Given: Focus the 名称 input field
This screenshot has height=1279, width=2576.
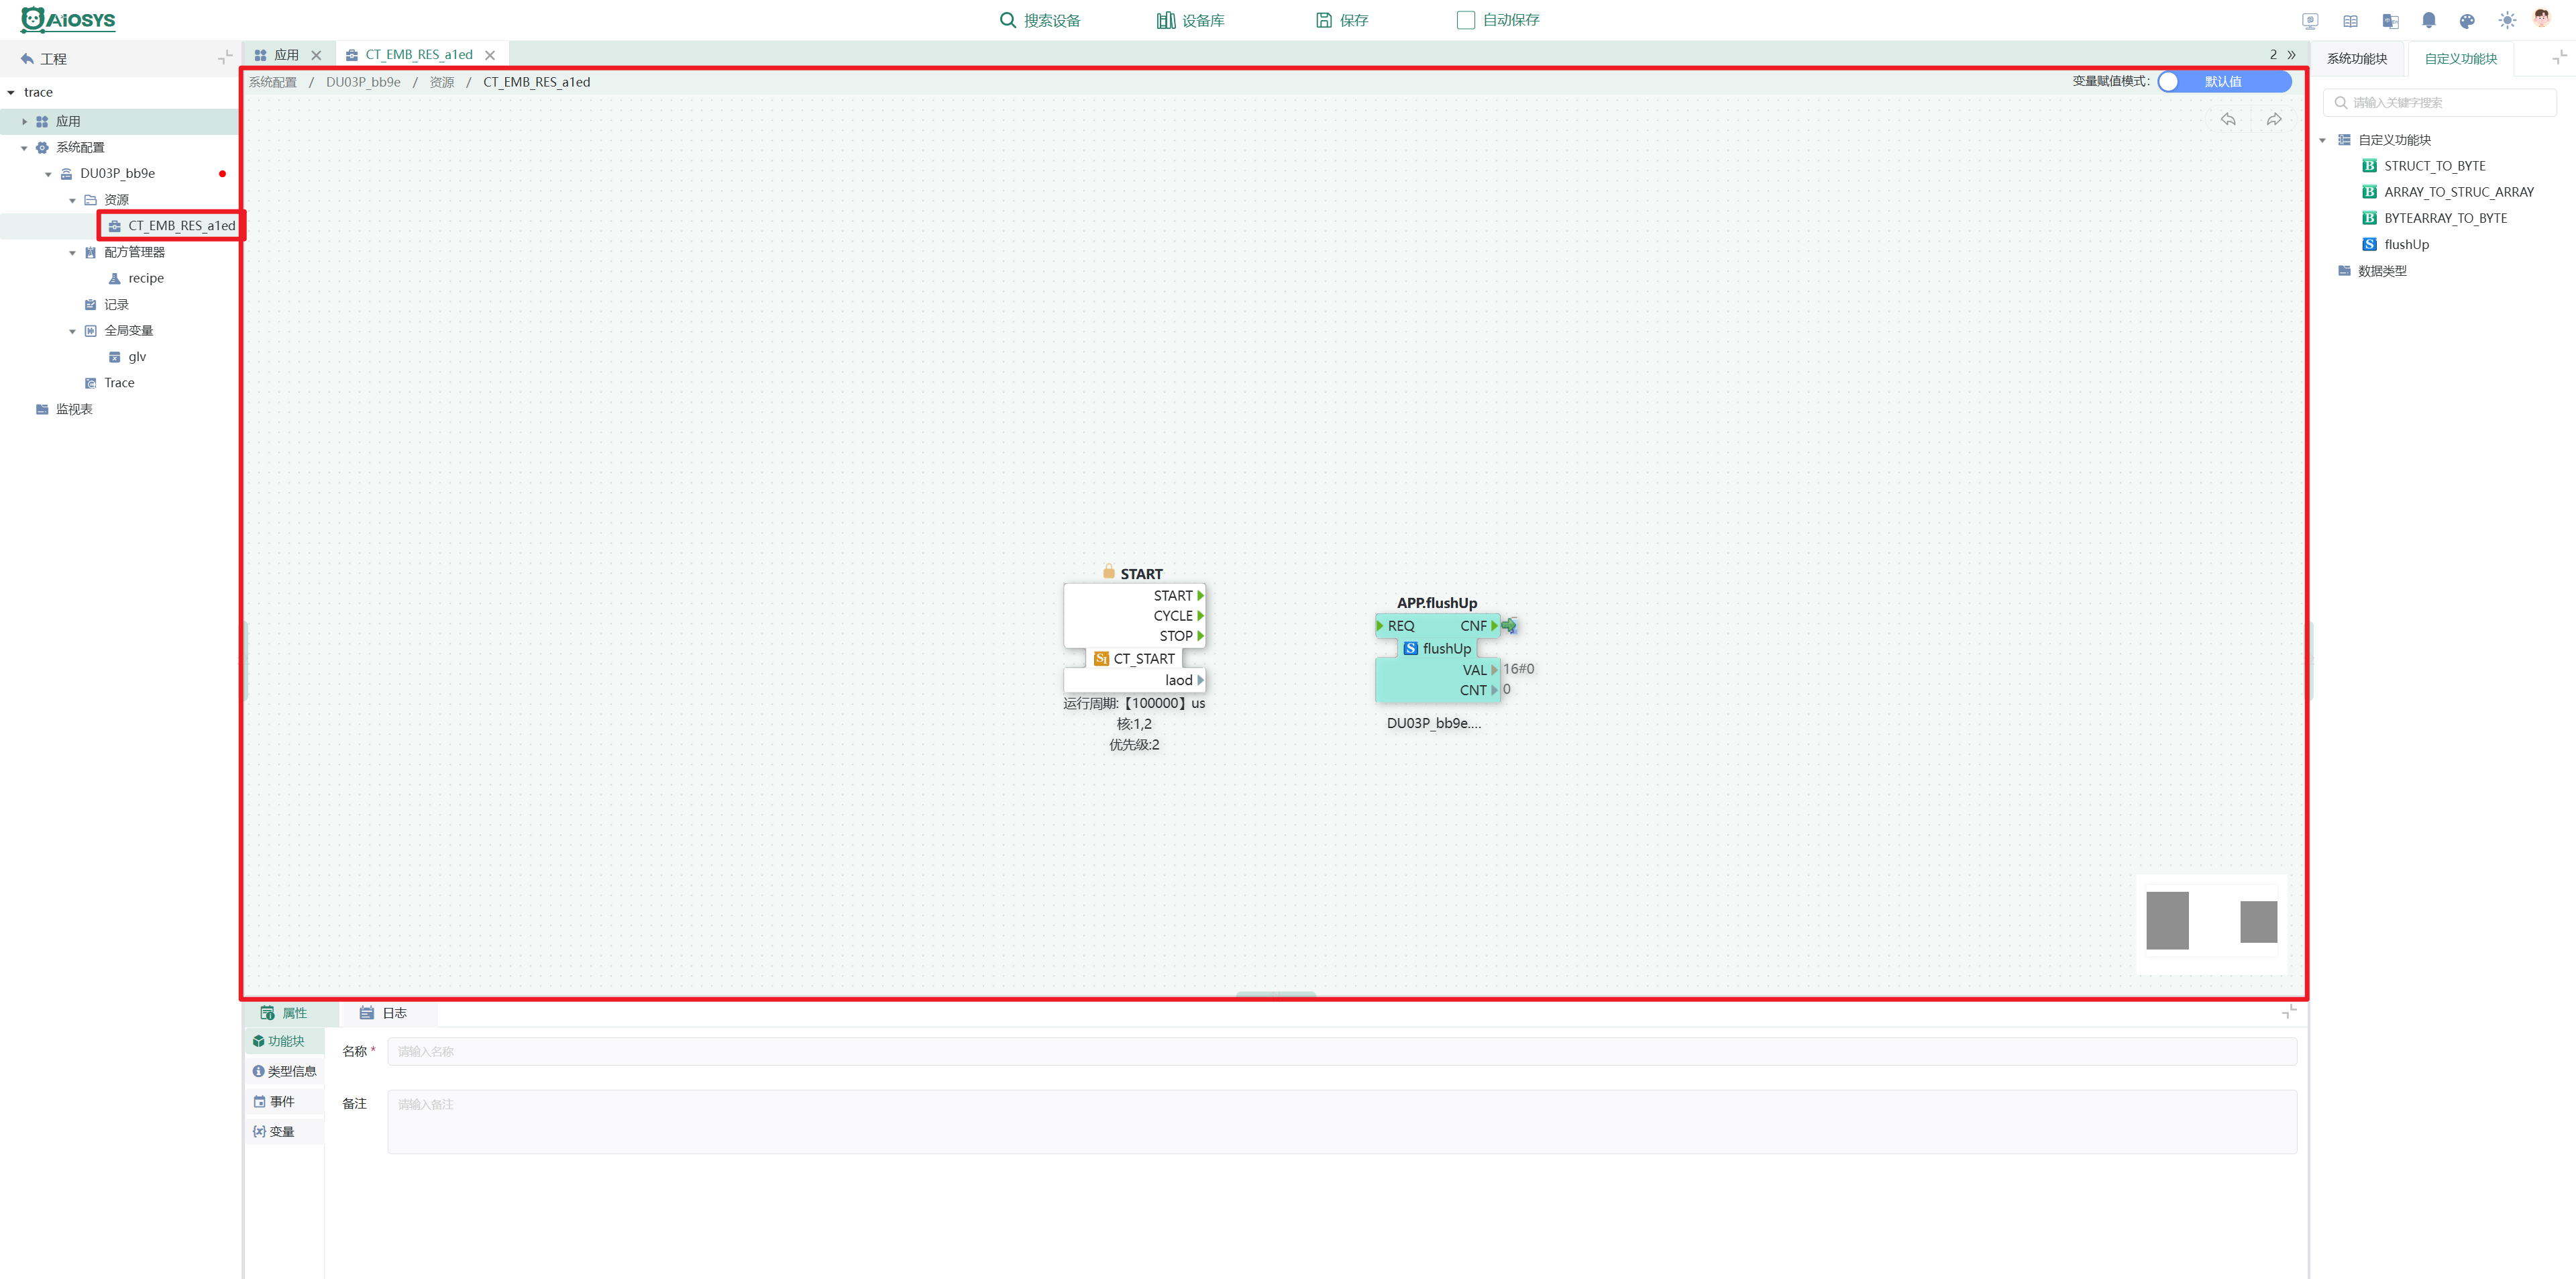Looking at the screenshot, I should coord(1341,1051).
